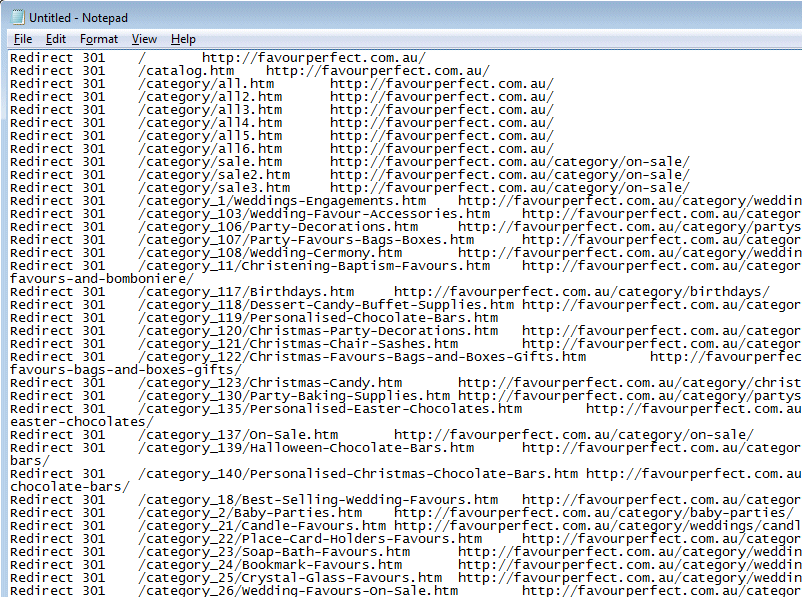Click Party-Baking-Supplies.htm path text
This screenshot has width=802, height=597.
pos(350,396)
